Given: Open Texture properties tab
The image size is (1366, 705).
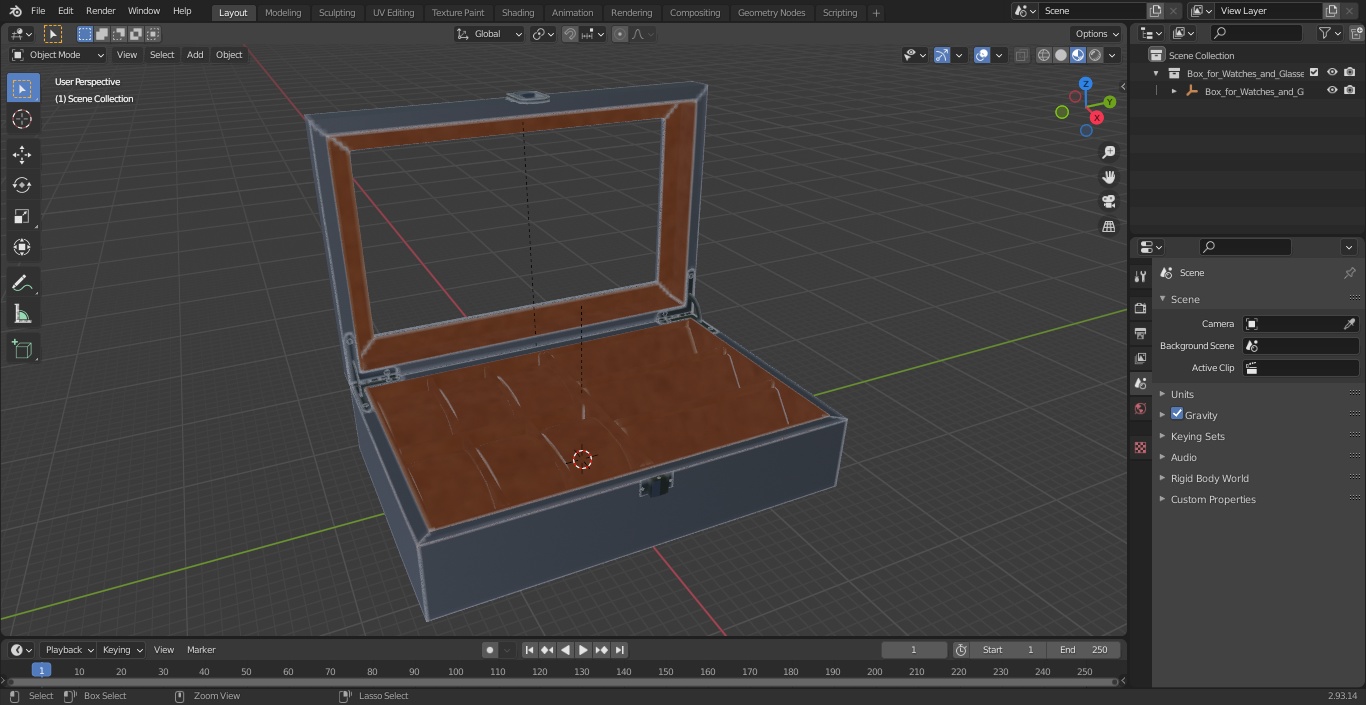Looking at the screenshot, I should [1140, 447].
